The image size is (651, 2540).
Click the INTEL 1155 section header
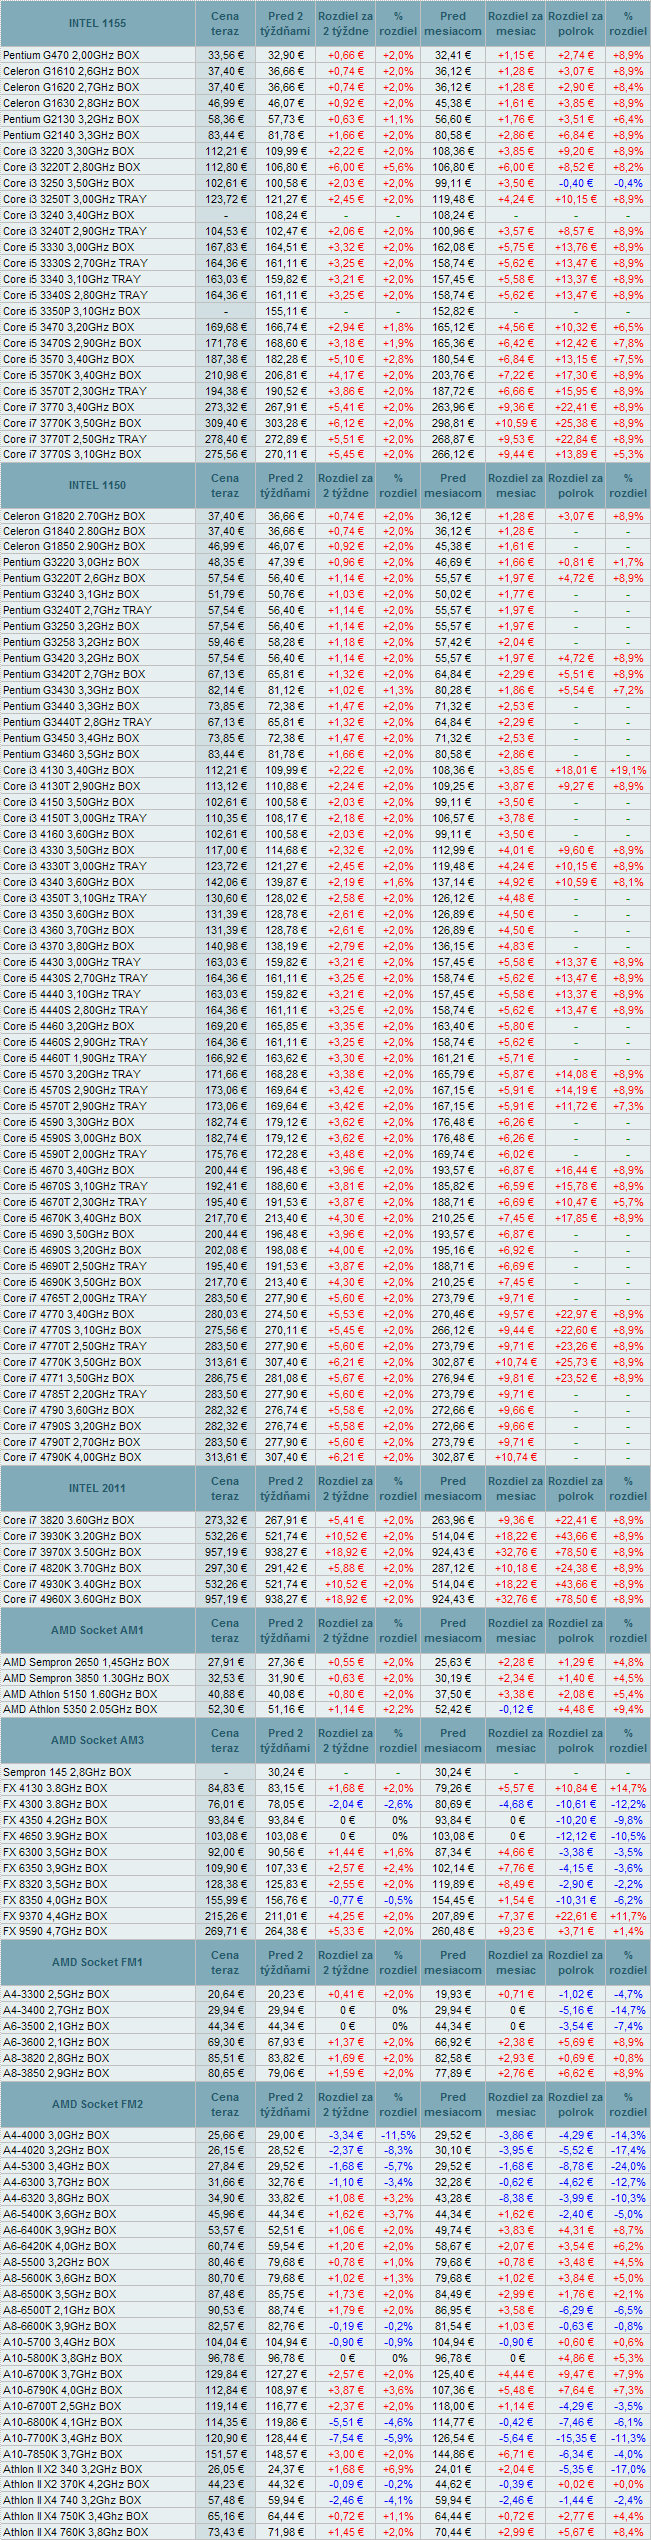coord(97,23)
